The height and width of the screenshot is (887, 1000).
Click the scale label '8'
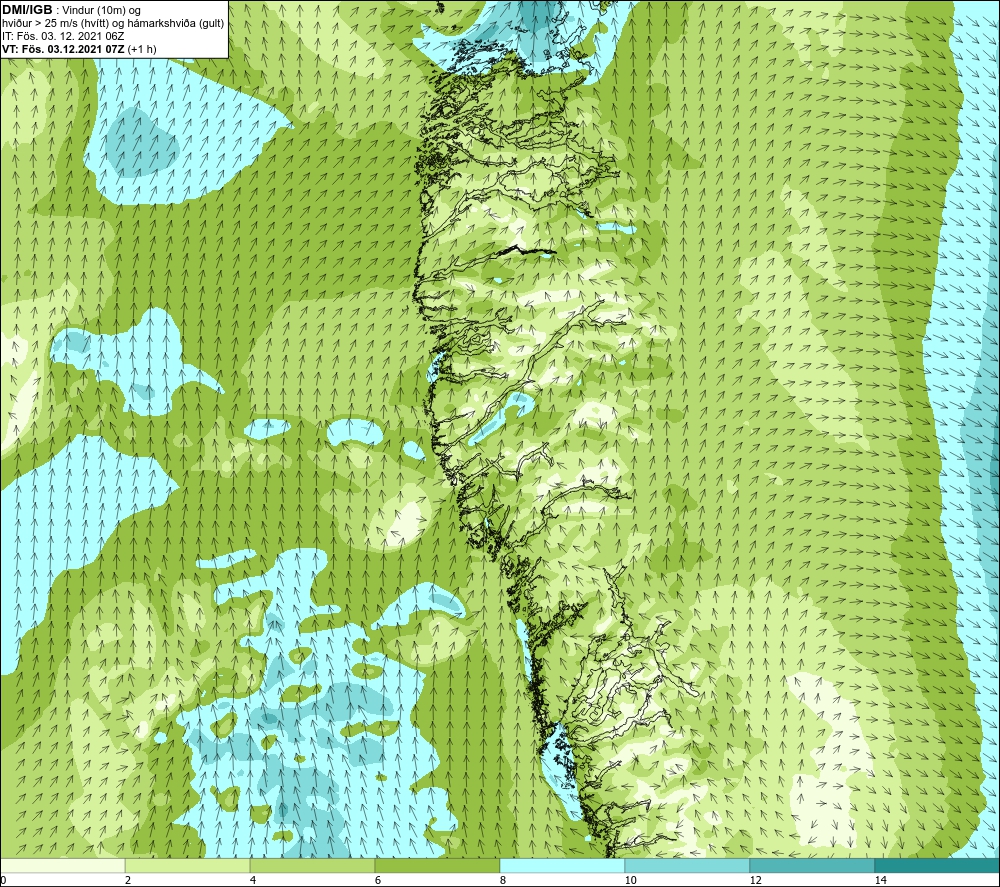tap(503, 881)
